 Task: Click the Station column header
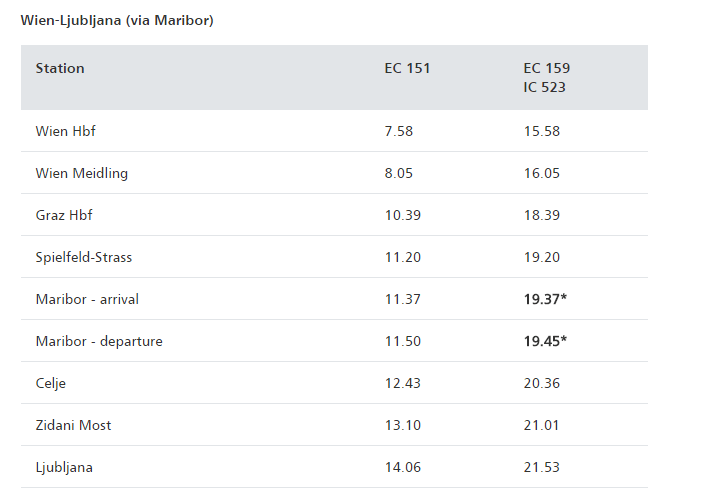pyautogui.click(x=60, y=69)
